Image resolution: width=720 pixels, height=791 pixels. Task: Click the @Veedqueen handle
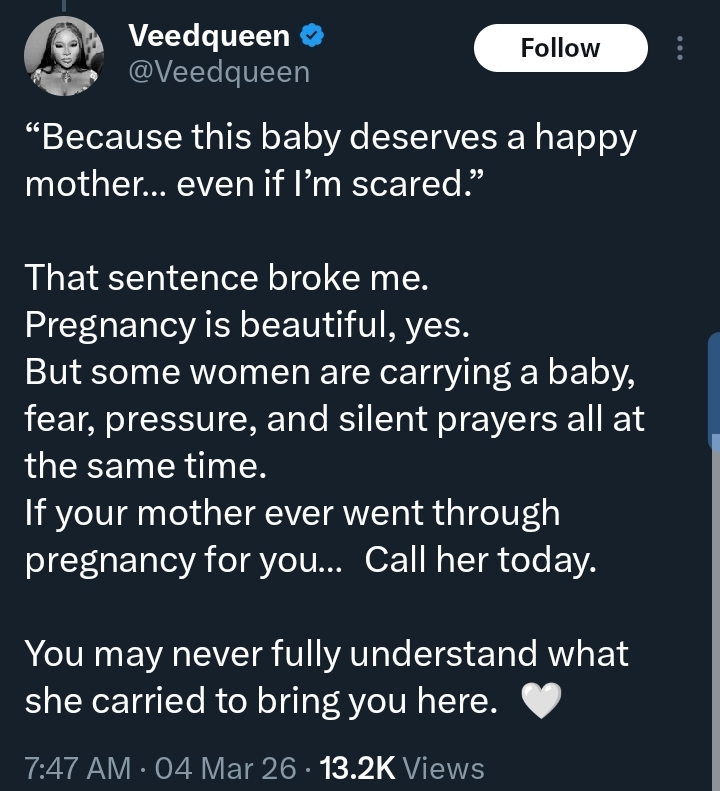(219, 72)
